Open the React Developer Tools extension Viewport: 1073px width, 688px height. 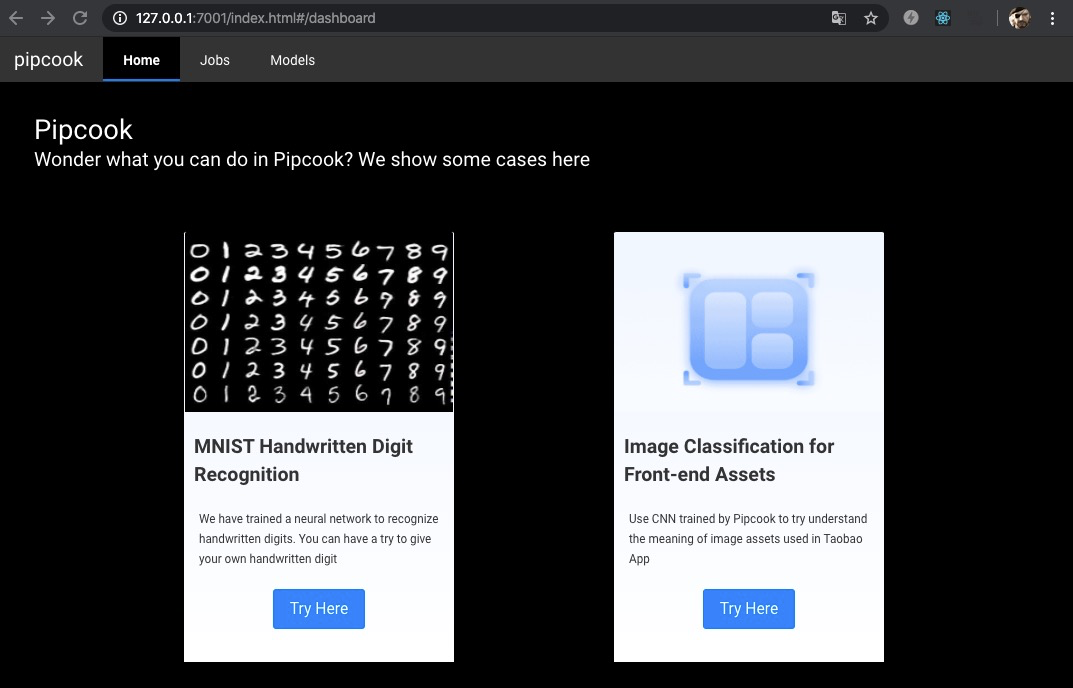942,18
